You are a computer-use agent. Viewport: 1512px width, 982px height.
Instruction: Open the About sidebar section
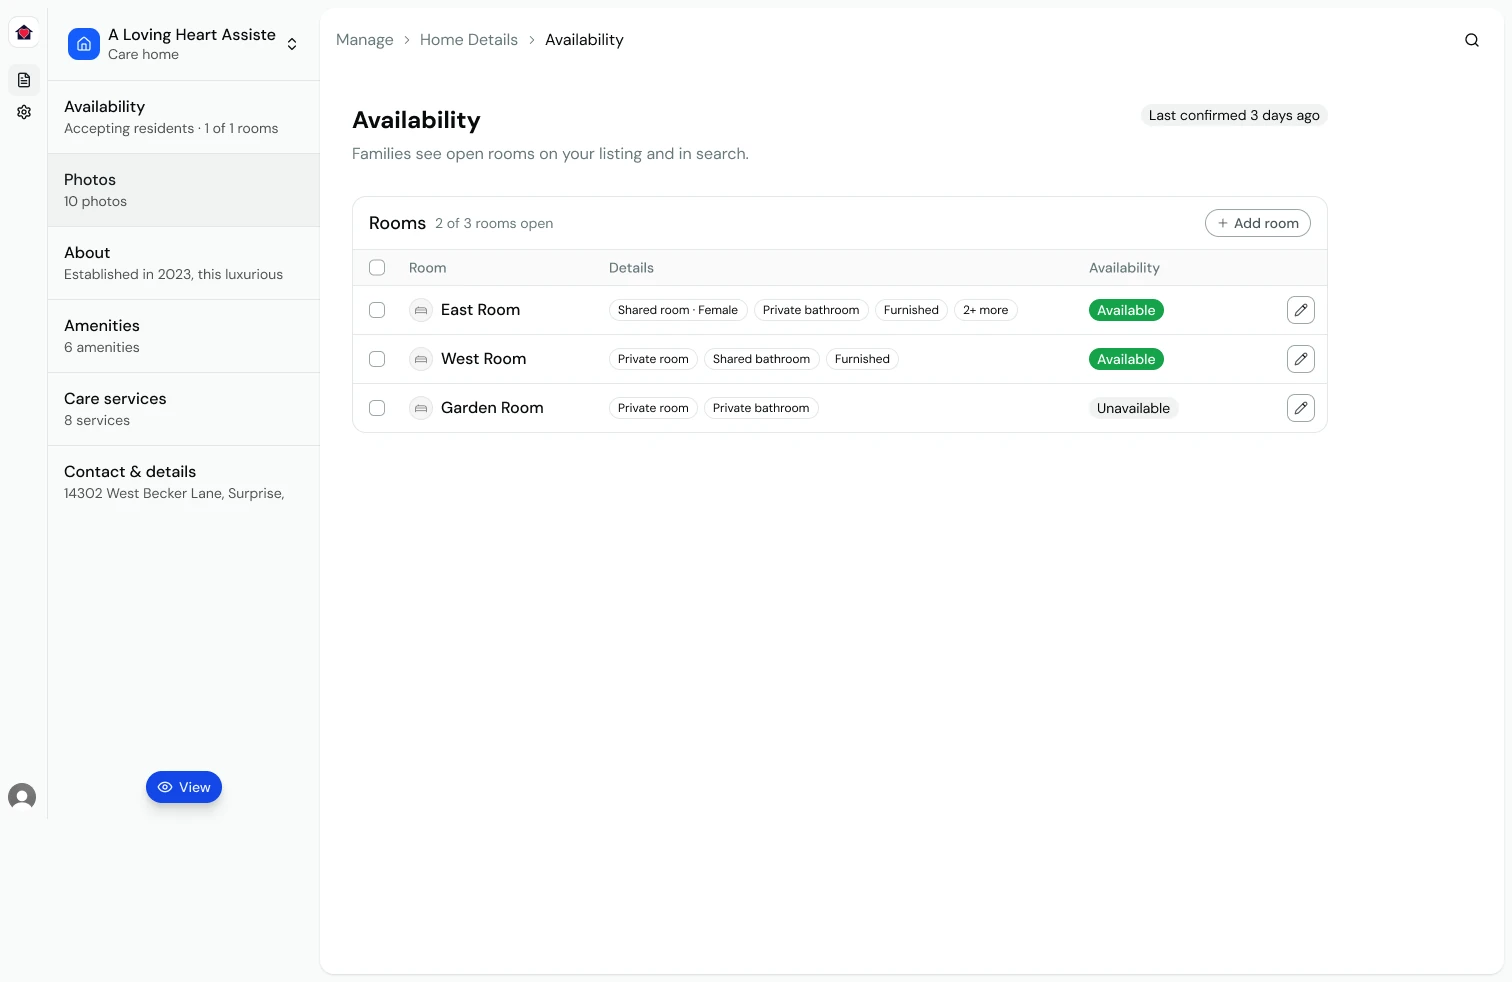[x=184, y=263]
